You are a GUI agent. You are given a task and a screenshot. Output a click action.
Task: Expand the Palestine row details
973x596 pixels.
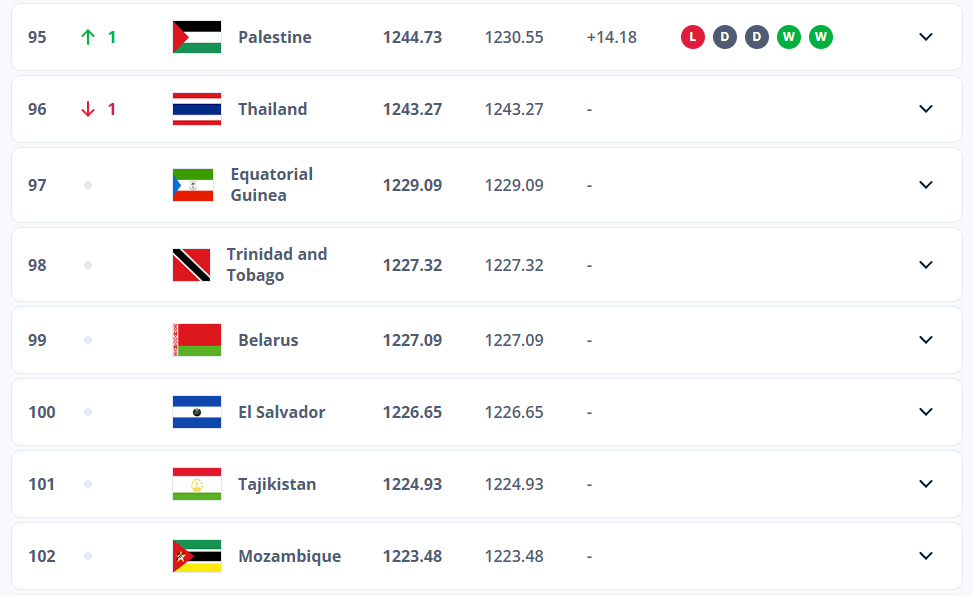(x=926, y=37)
